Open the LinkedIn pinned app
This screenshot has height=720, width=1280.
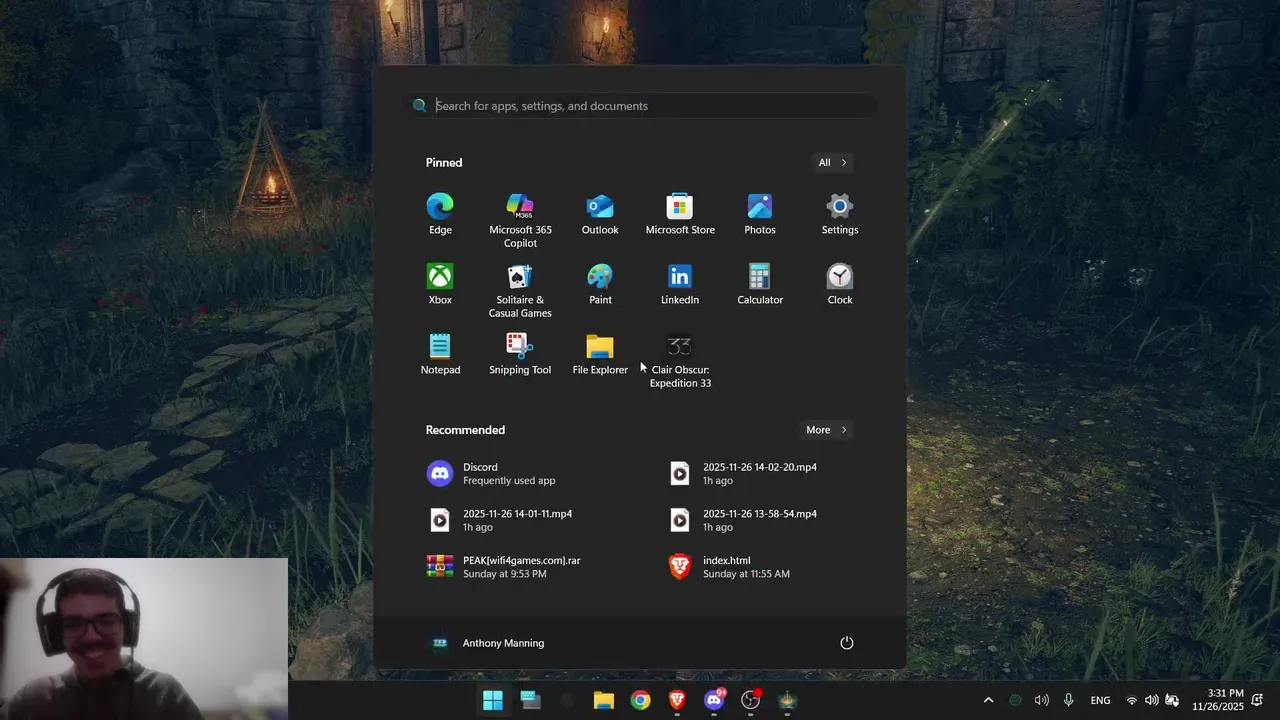[680, 285]
